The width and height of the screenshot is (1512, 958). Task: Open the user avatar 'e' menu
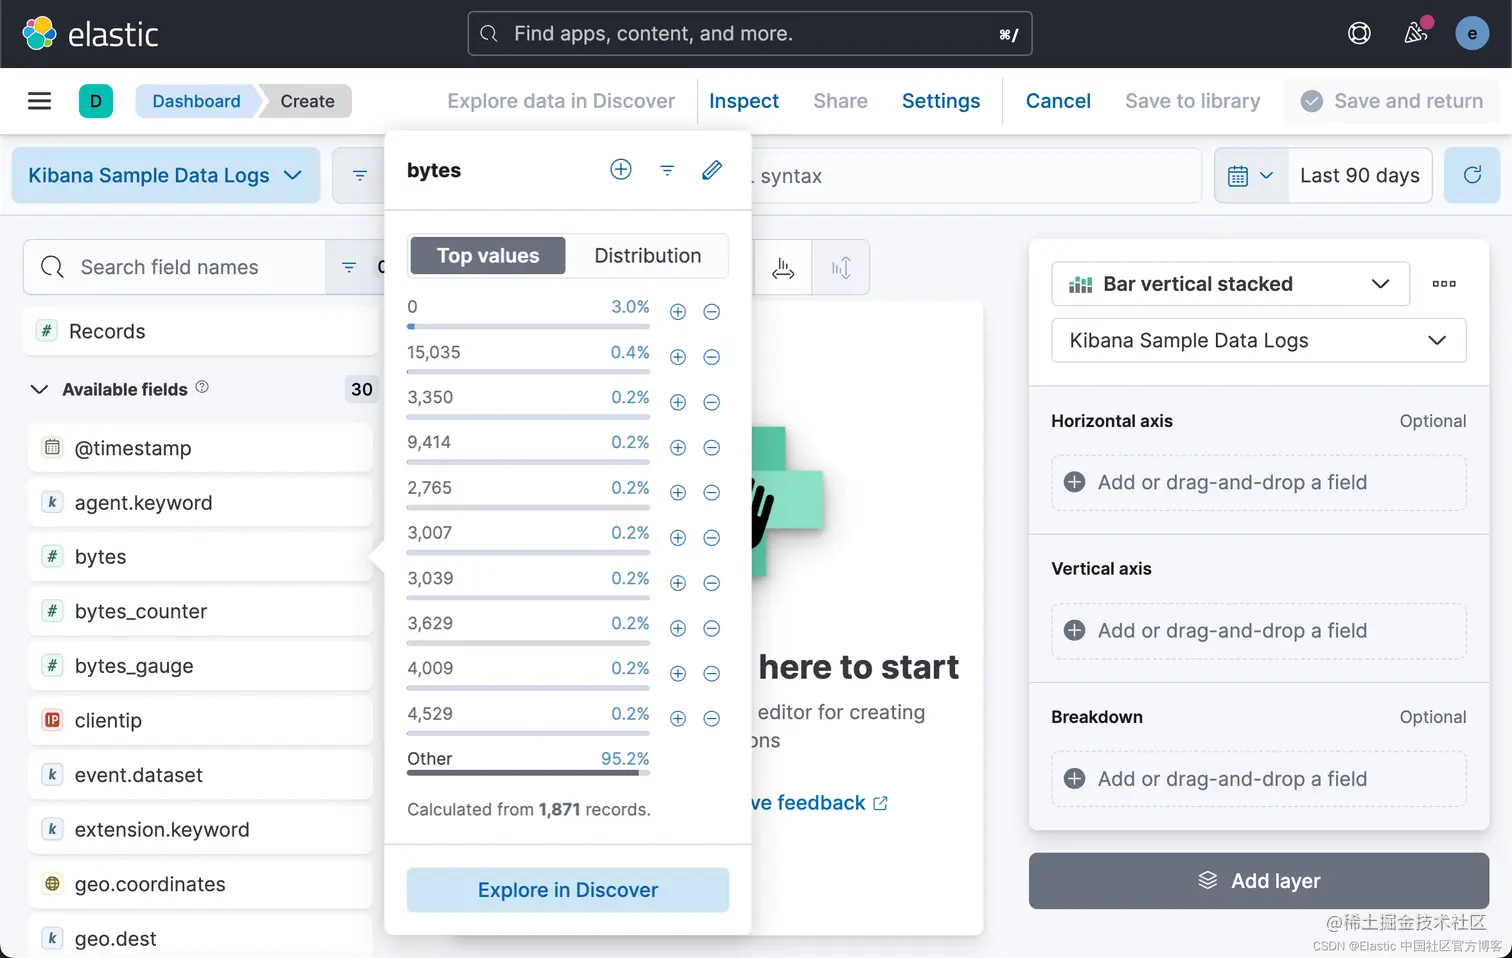(1471, 34)
